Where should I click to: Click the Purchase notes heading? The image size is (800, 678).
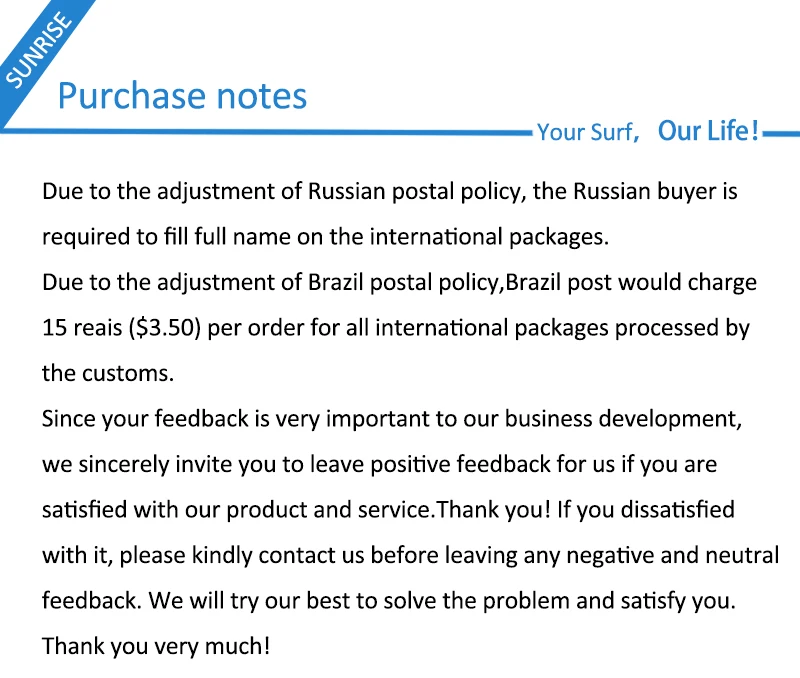[182, 96]
